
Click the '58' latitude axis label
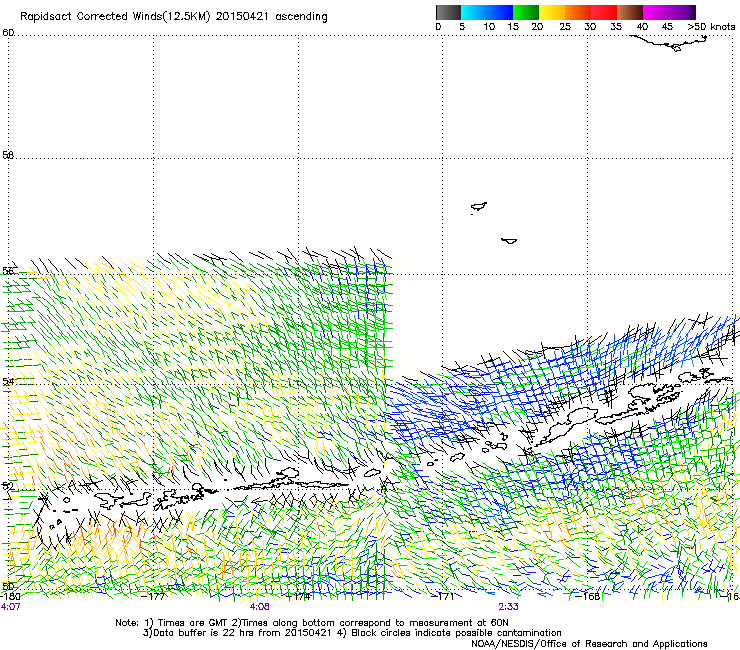[8, 155]
